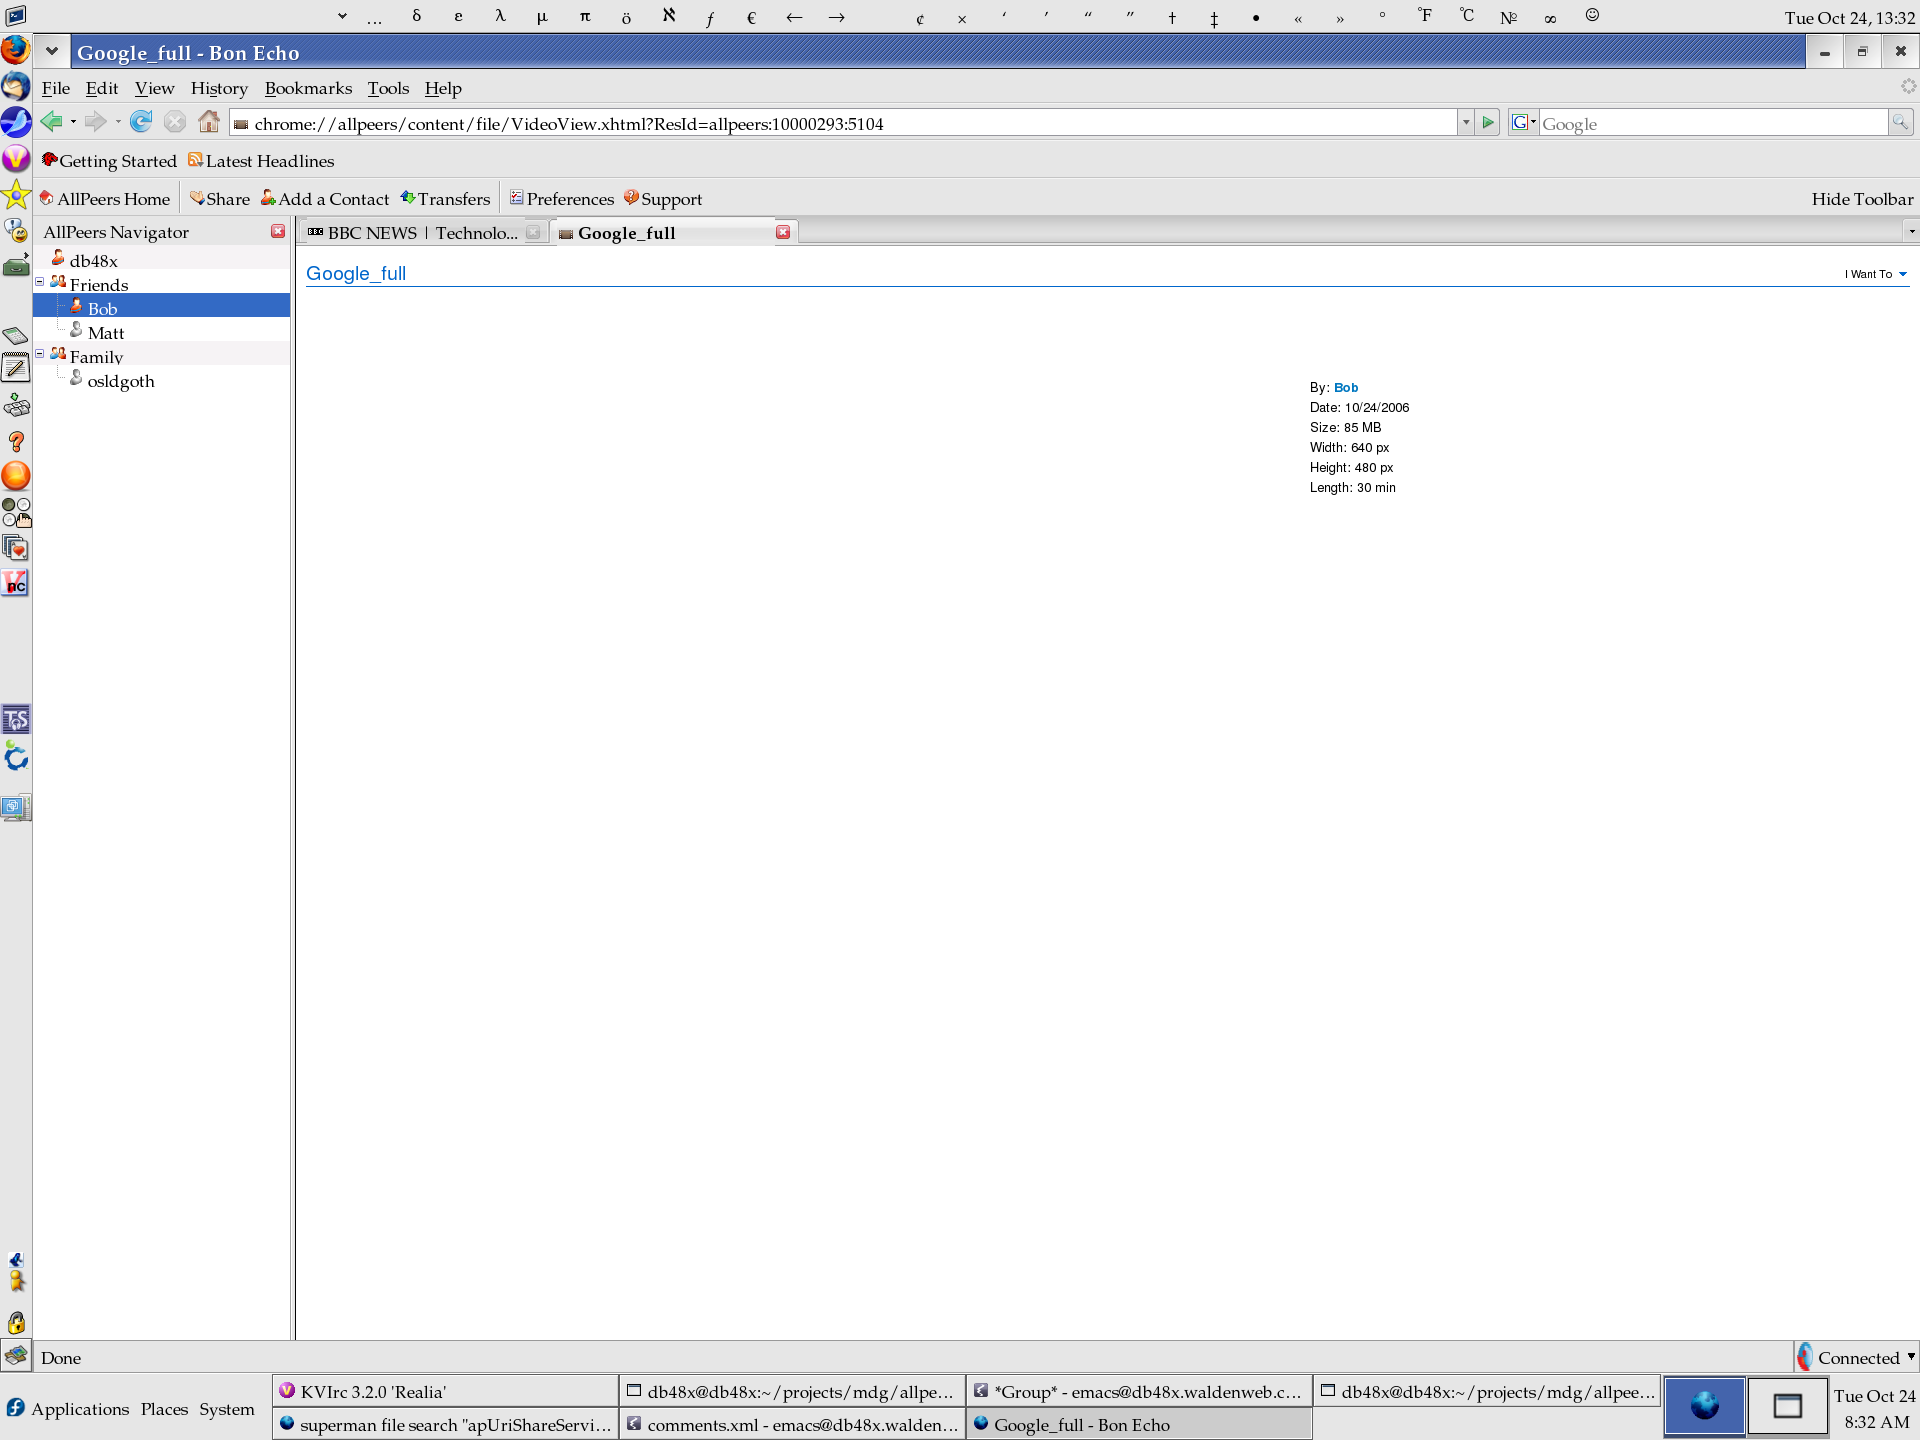
Task: Open the Applications menu
Action: (x=80, y=1408)
